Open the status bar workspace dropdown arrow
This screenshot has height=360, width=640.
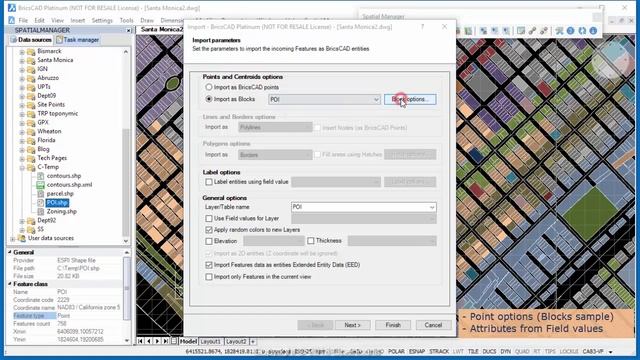[x=611, y=352]
